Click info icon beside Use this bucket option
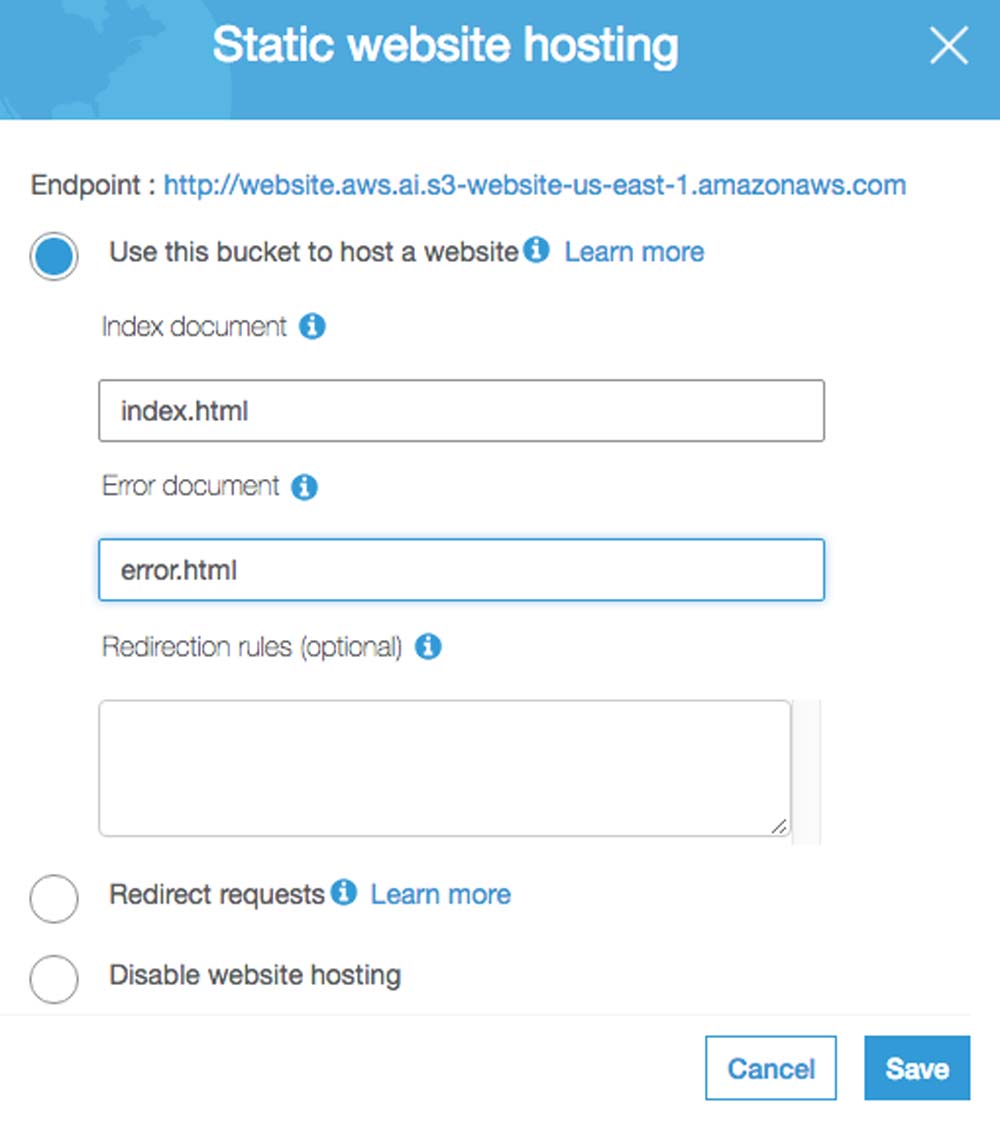This screenshot has width=1000, height=1122. point(536,250)
